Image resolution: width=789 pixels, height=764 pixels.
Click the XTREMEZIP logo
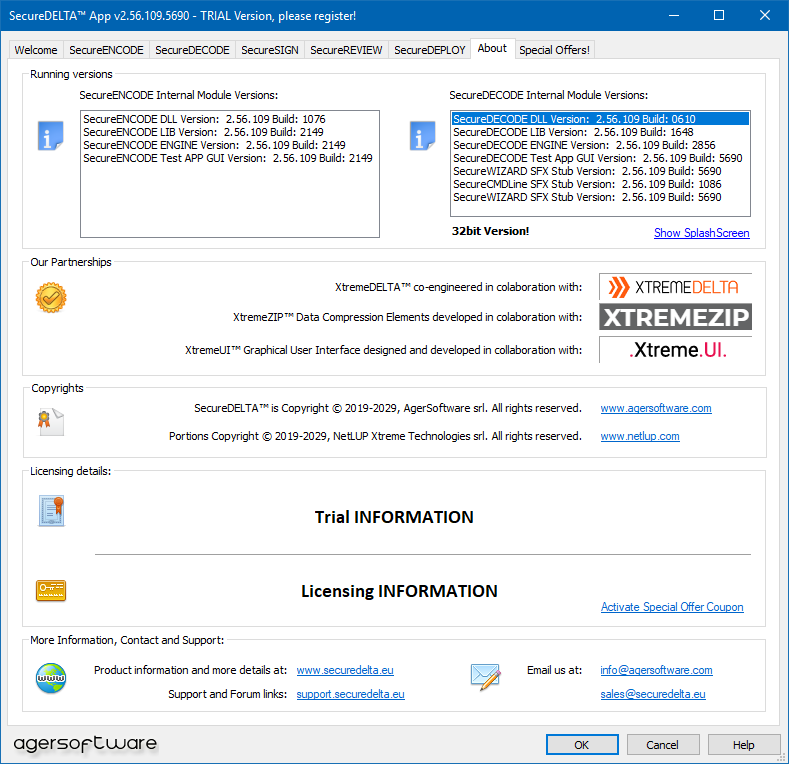pos(675,317)
